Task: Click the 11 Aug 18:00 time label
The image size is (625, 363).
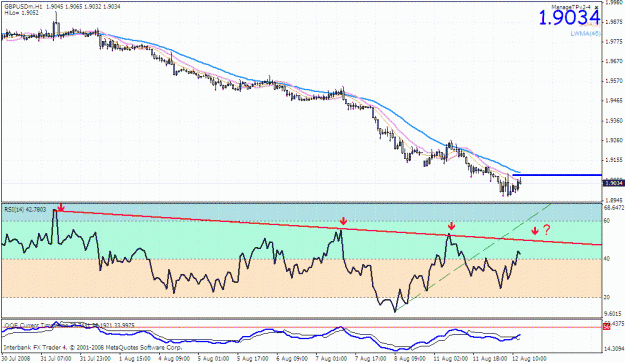Action: (490, 359)
